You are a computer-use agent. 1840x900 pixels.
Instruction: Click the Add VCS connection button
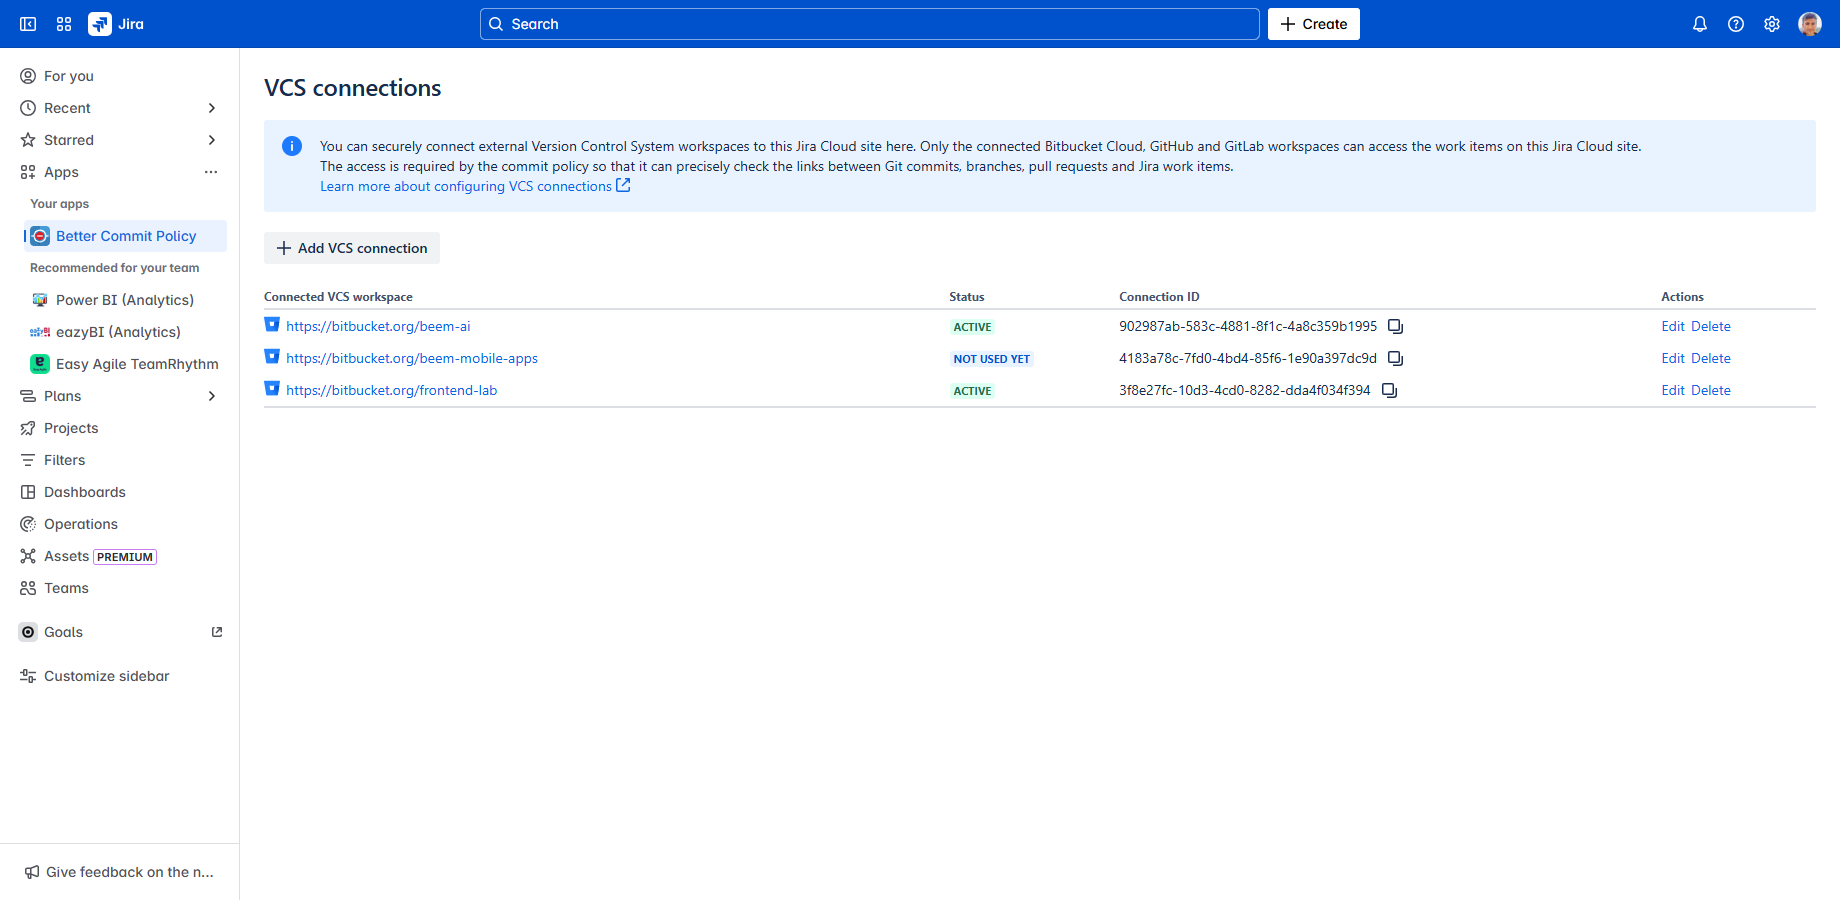click(352, 248)
